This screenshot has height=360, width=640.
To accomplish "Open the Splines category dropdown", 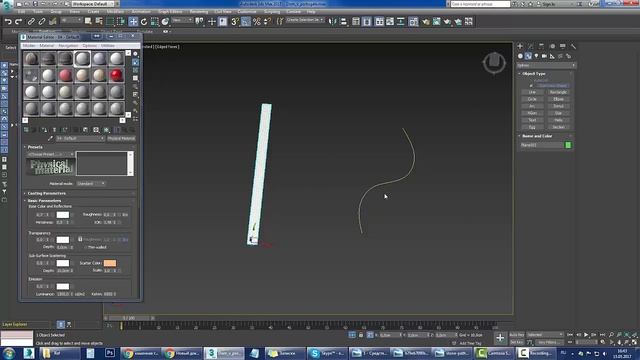I will (x=546, y=65).
